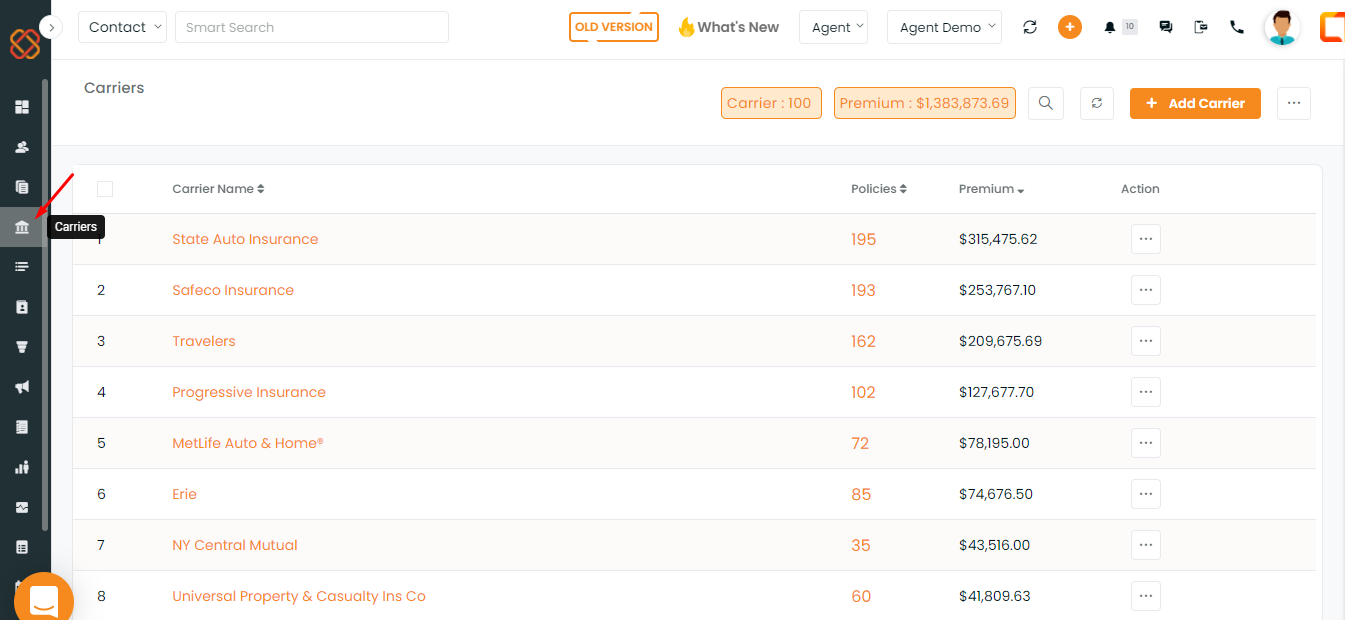Open the Erie carrier link
Image resolution: width=1345 pixels, height=620 pixels.
[x=184, y=494]
